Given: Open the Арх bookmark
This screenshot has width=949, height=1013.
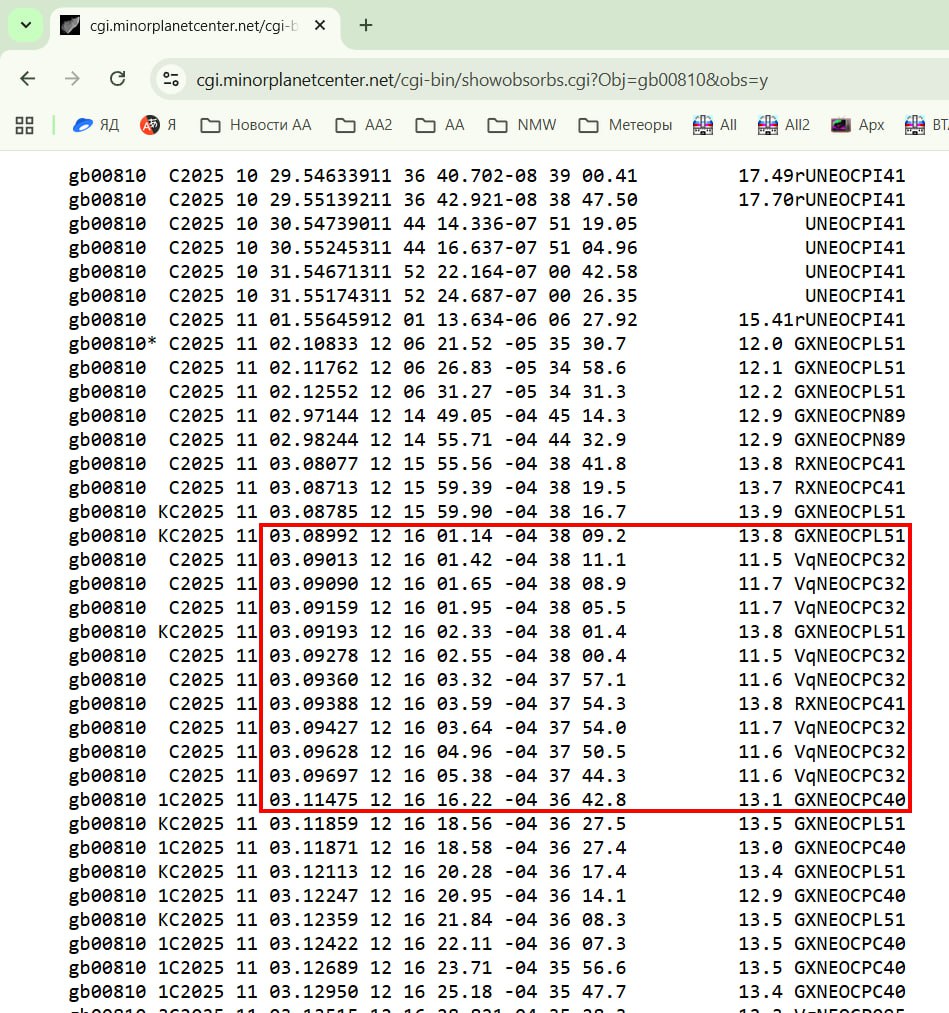Looking at the screenshot, I should coord(858,125).
